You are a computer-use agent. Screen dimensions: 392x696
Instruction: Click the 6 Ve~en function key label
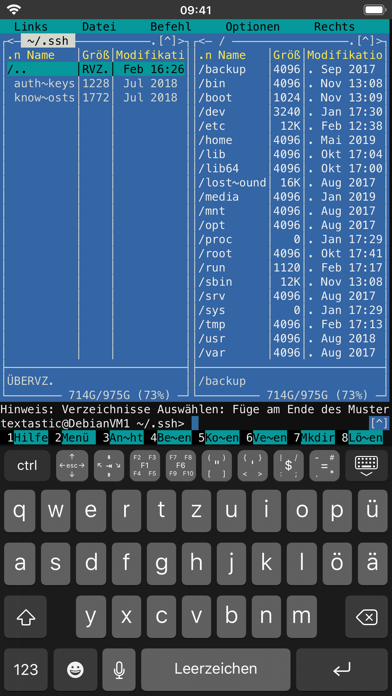point(267,438)
